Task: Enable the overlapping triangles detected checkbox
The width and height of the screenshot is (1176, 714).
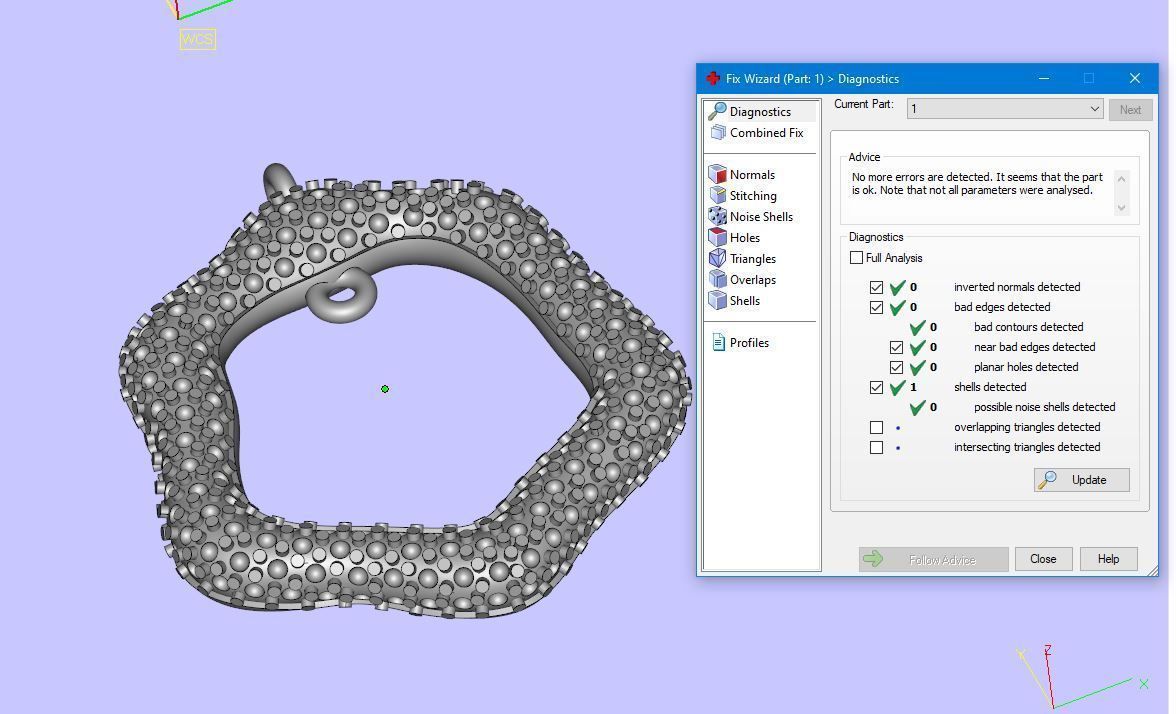Action: click(877, 427)
